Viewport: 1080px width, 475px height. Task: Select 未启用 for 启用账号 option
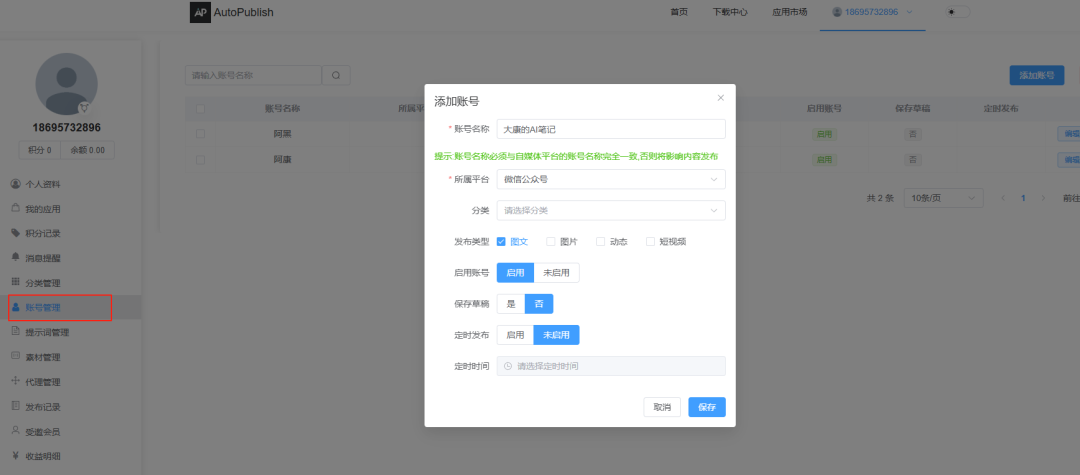557,273
